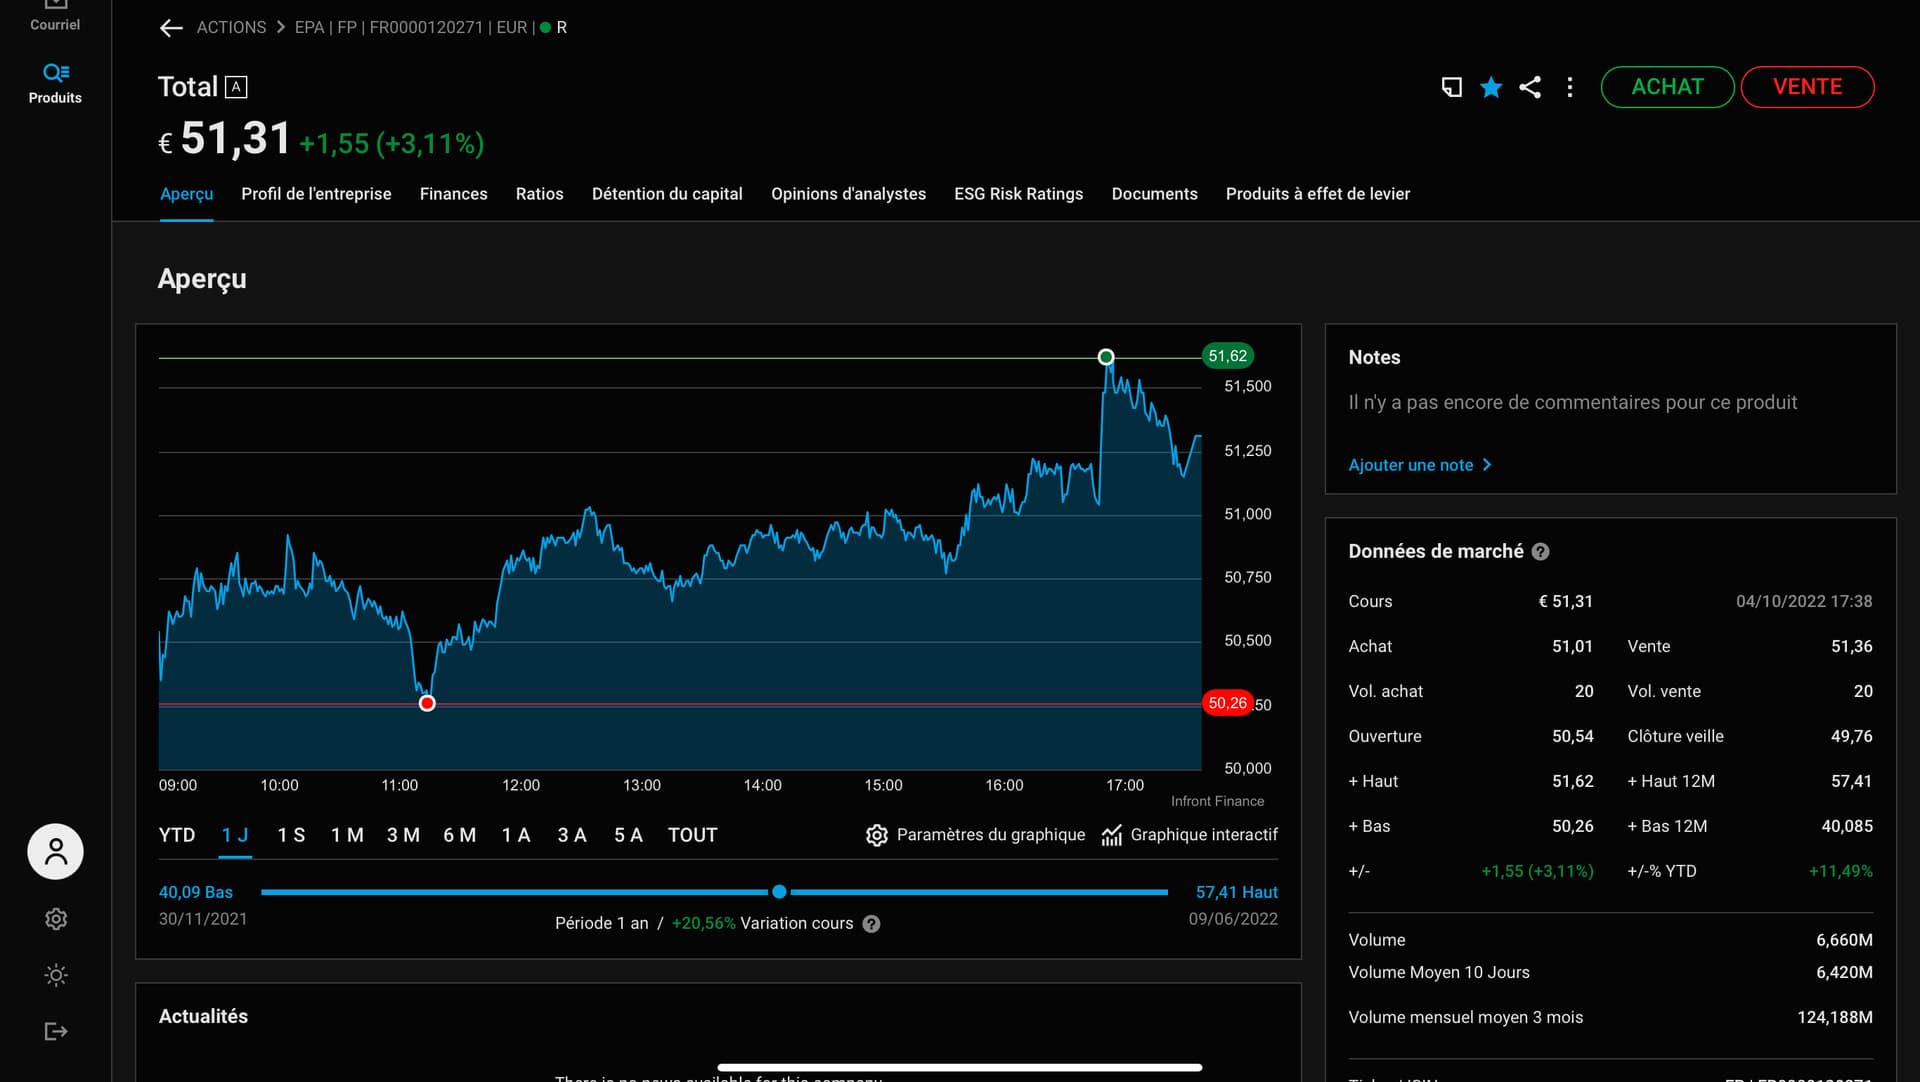The image size is (1920, 1082).
Task: Click the 57,41 Haut yearly high text
Action: (1236, 892)
